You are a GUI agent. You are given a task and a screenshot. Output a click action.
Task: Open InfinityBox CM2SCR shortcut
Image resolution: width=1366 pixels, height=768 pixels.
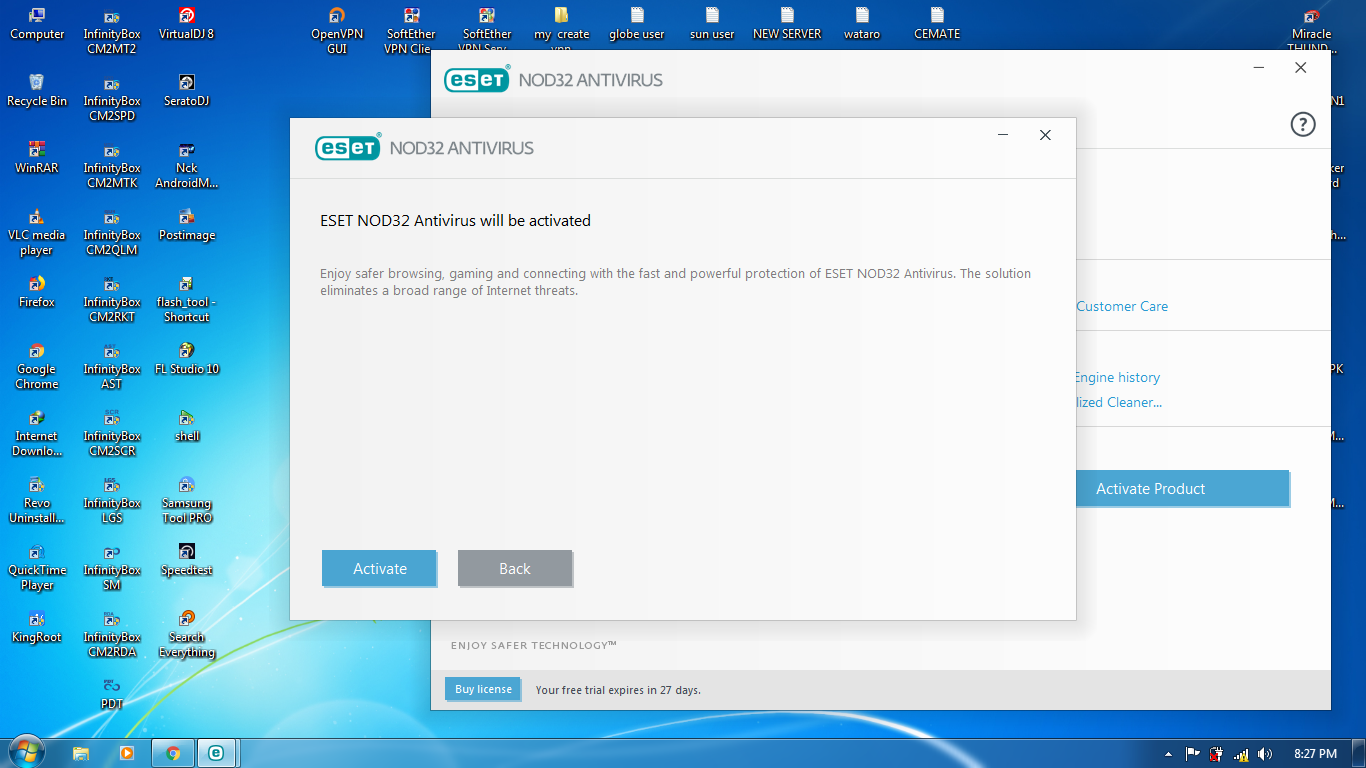pyautogui.click(x=112, y=434)
